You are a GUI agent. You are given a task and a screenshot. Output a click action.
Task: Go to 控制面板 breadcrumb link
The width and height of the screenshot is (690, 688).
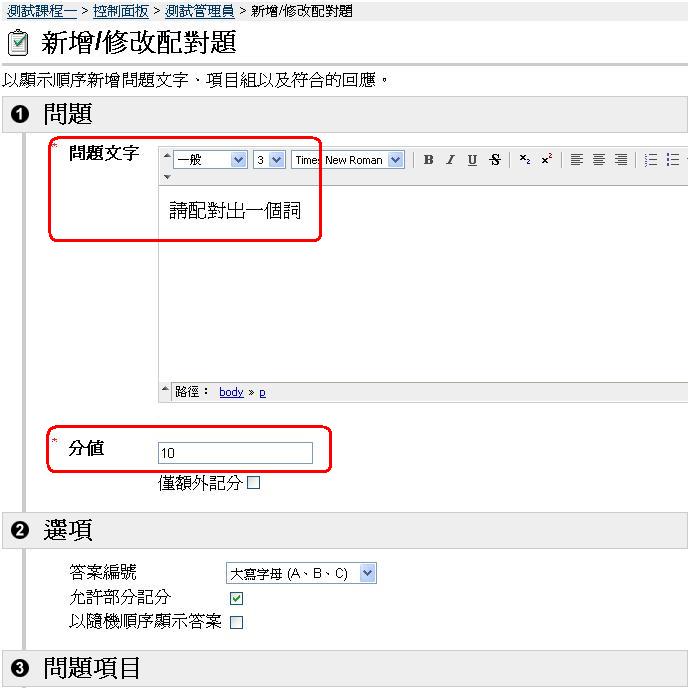coord(121,11)
